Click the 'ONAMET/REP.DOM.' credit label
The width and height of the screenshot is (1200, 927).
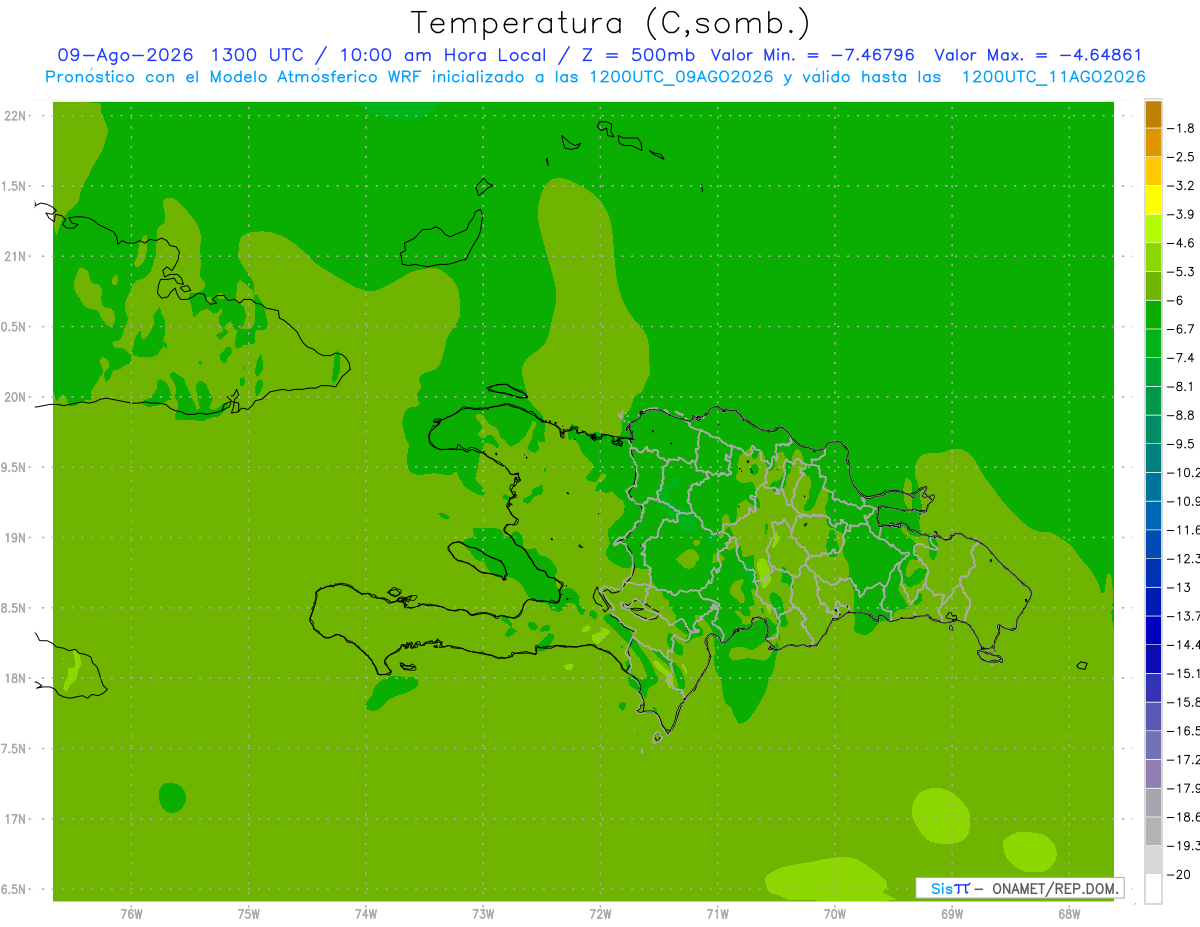point(1053,888)
